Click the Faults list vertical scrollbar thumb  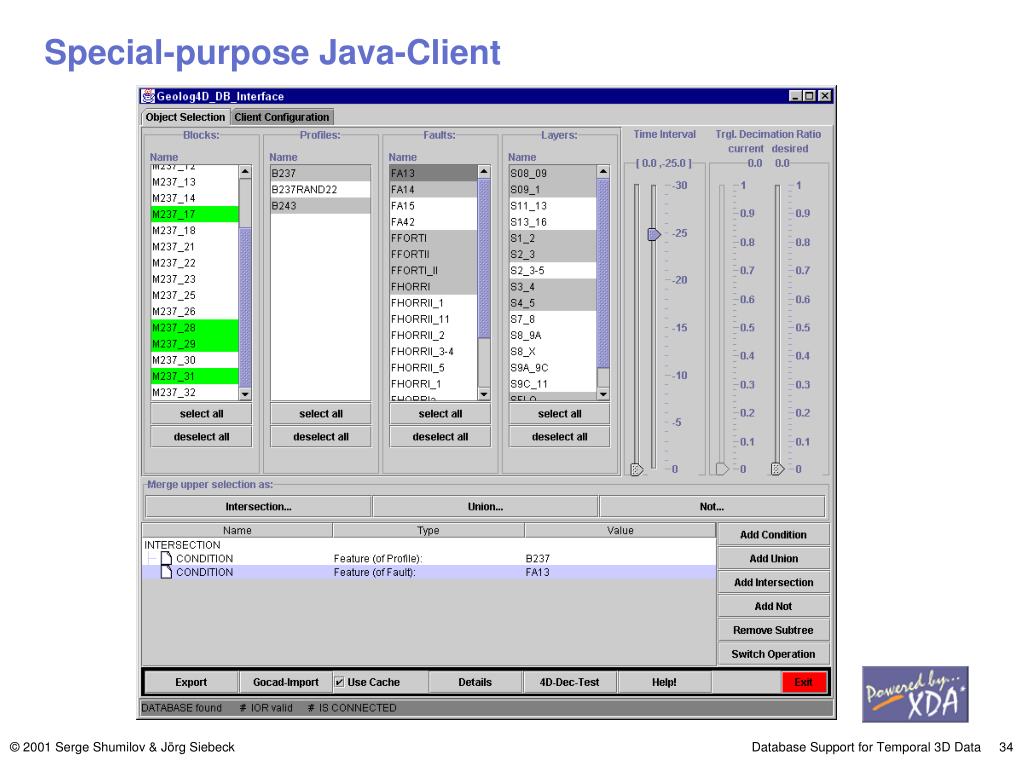pyautogui.click(x=484, y=259)
